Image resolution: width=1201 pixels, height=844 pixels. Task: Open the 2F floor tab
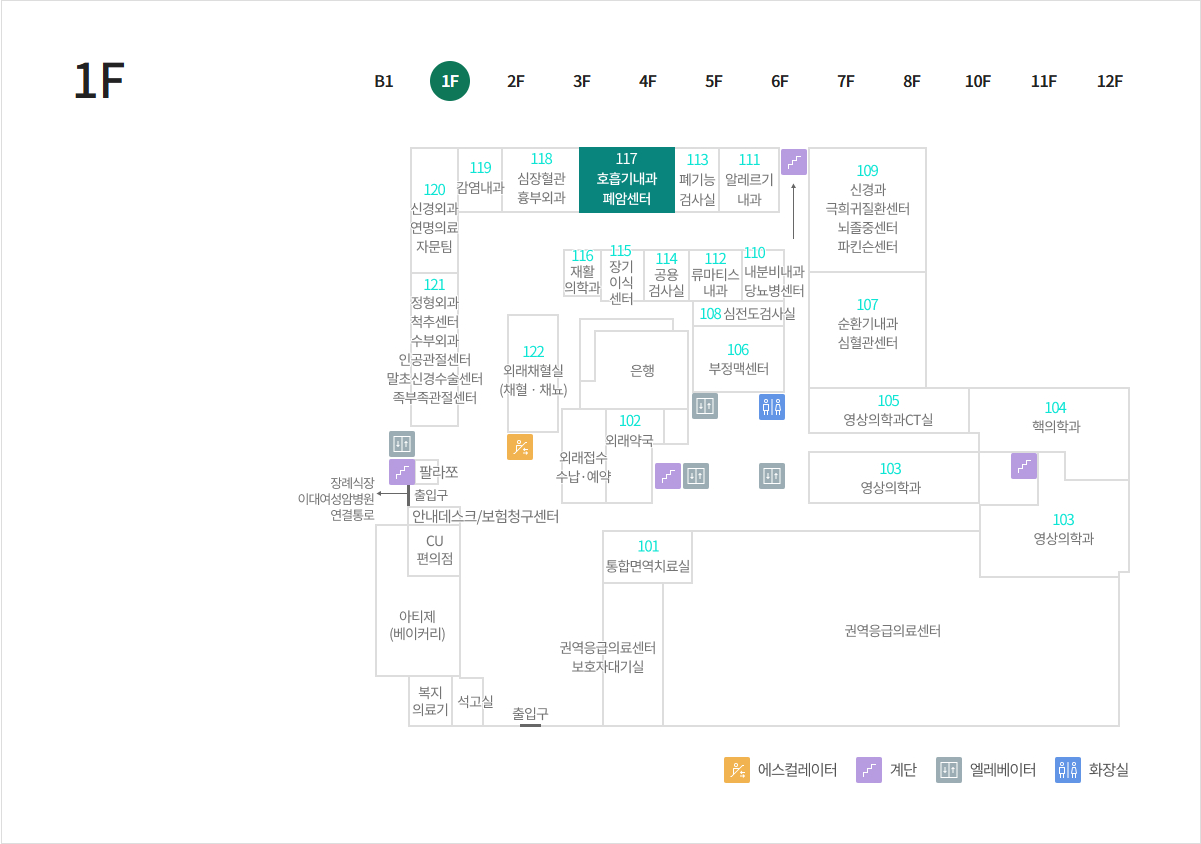pos(516,82)
